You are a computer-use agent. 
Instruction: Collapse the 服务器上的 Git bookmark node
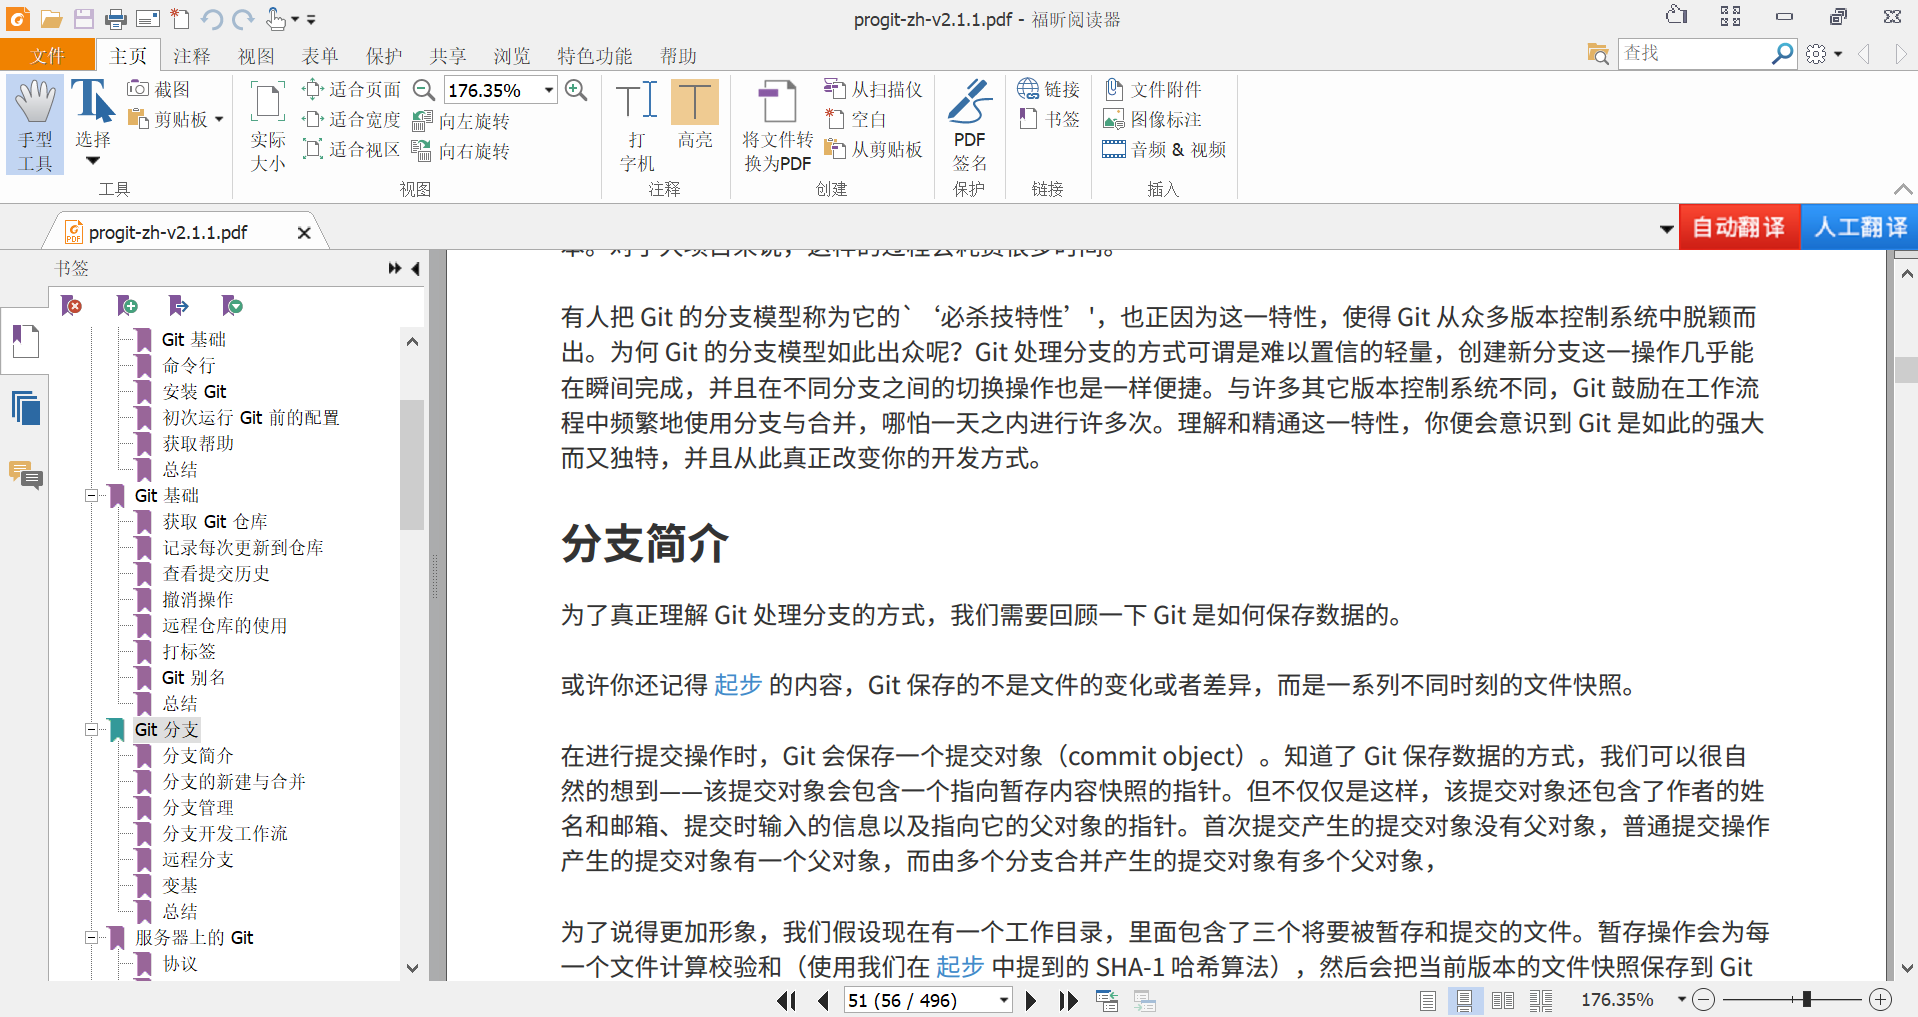pos(91,937)
